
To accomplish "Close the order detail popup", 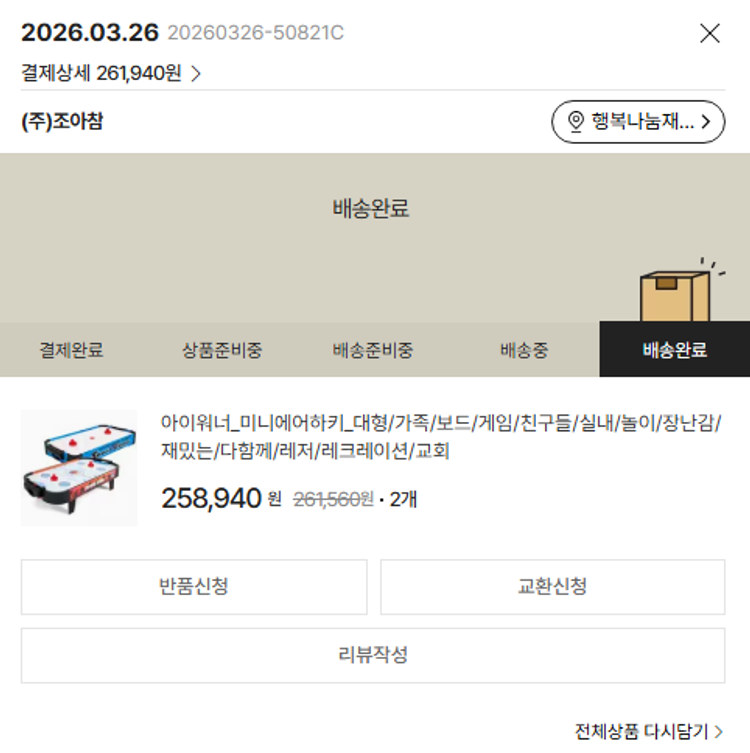I will tap(709, 33).
